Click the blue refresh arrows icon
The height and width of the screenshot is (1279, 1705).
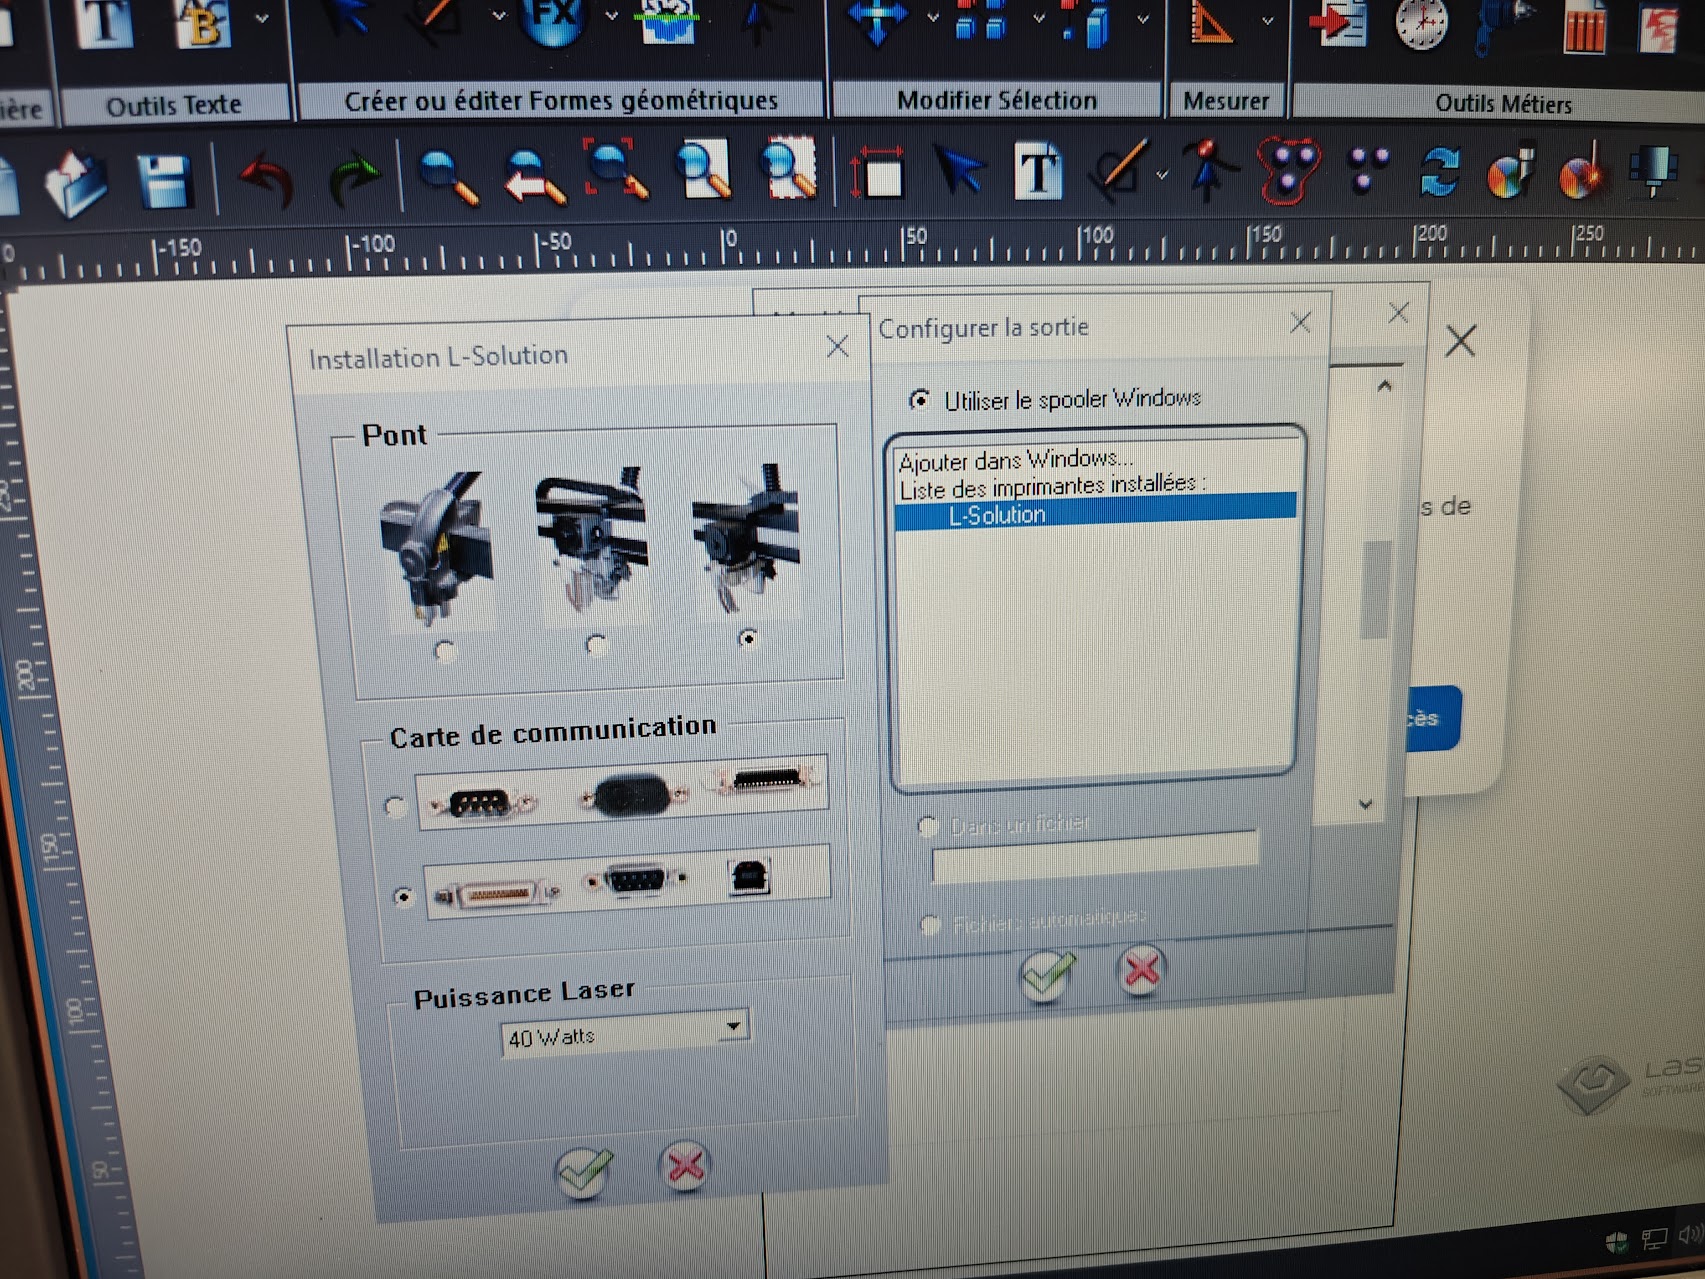coord(1438,171)
